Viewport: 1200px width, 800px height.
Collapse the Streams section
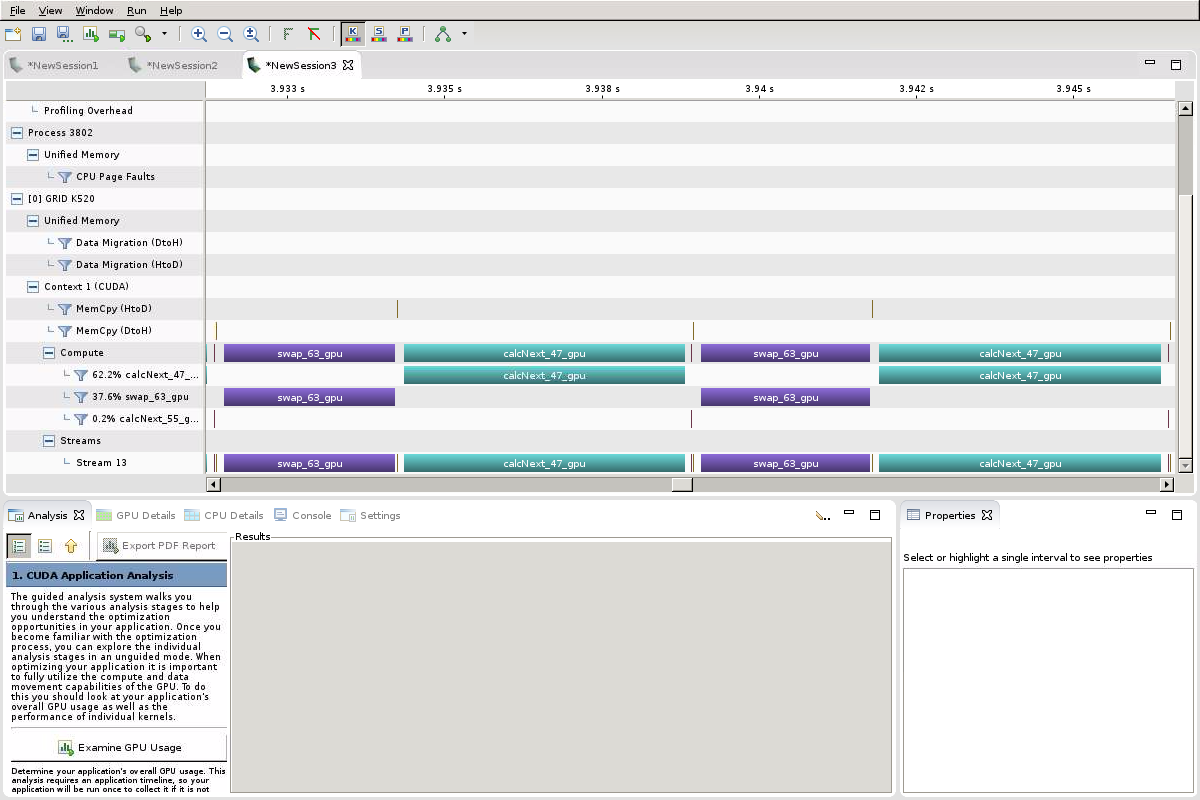[49, 441]
